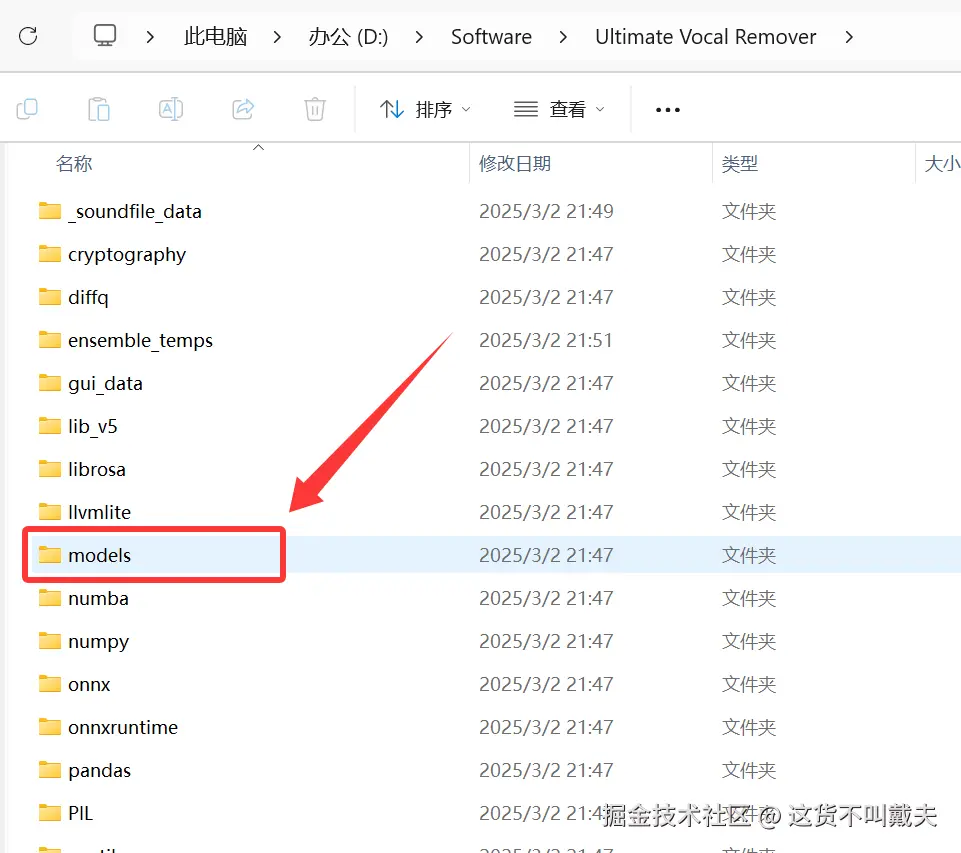Select the models folder
The image size is (961, 853).
point(99,555)
